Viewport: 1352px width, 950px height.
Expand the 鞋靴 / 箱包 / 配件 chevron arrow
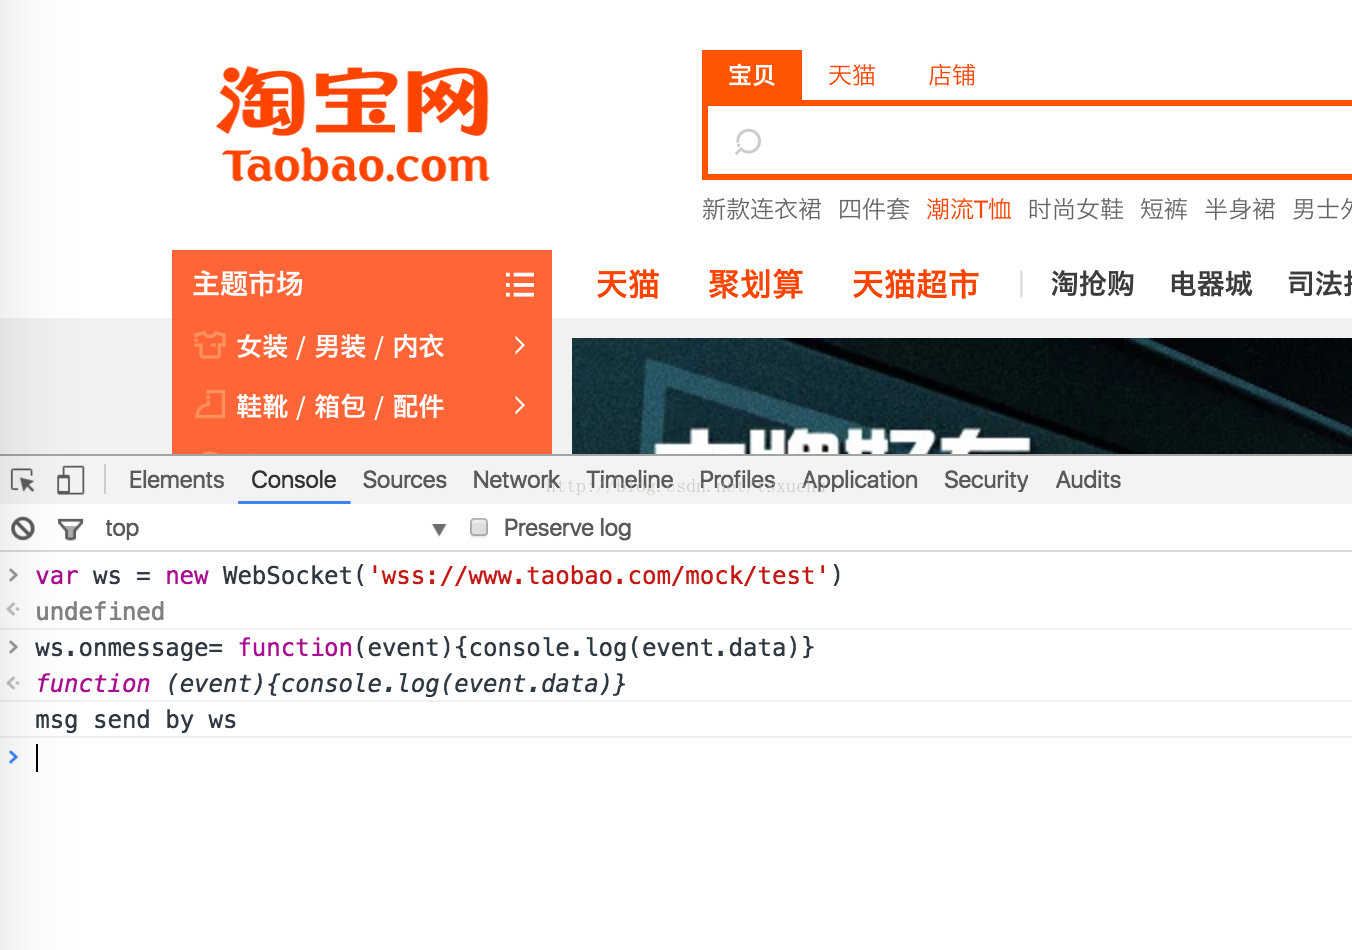pos(519,405)
